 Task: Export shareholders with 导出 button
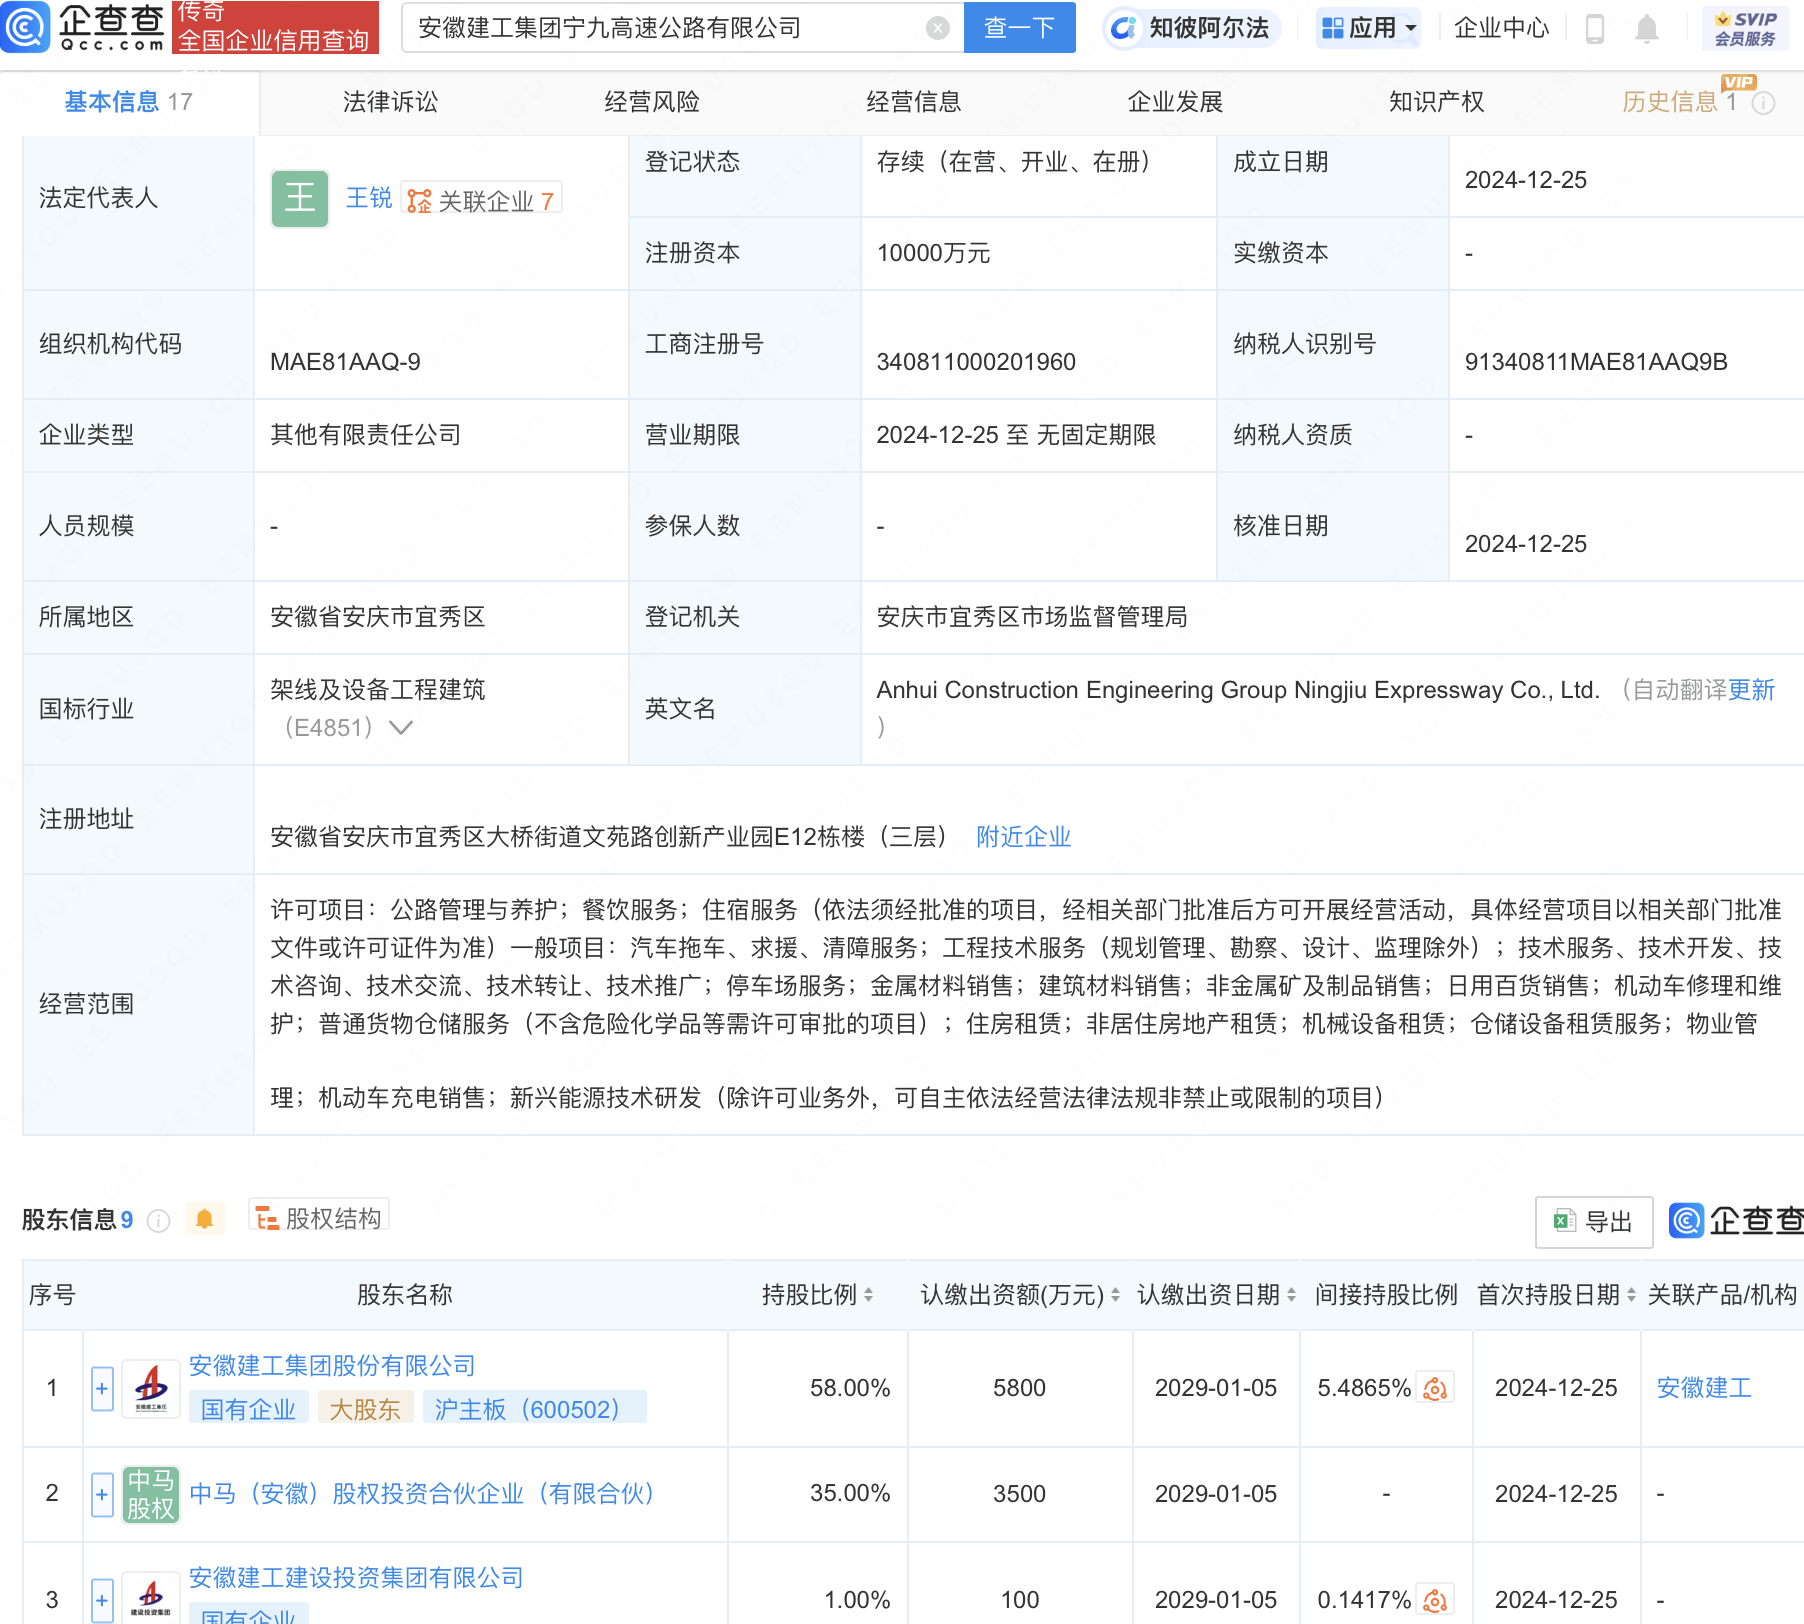tap(1594, 1221)
